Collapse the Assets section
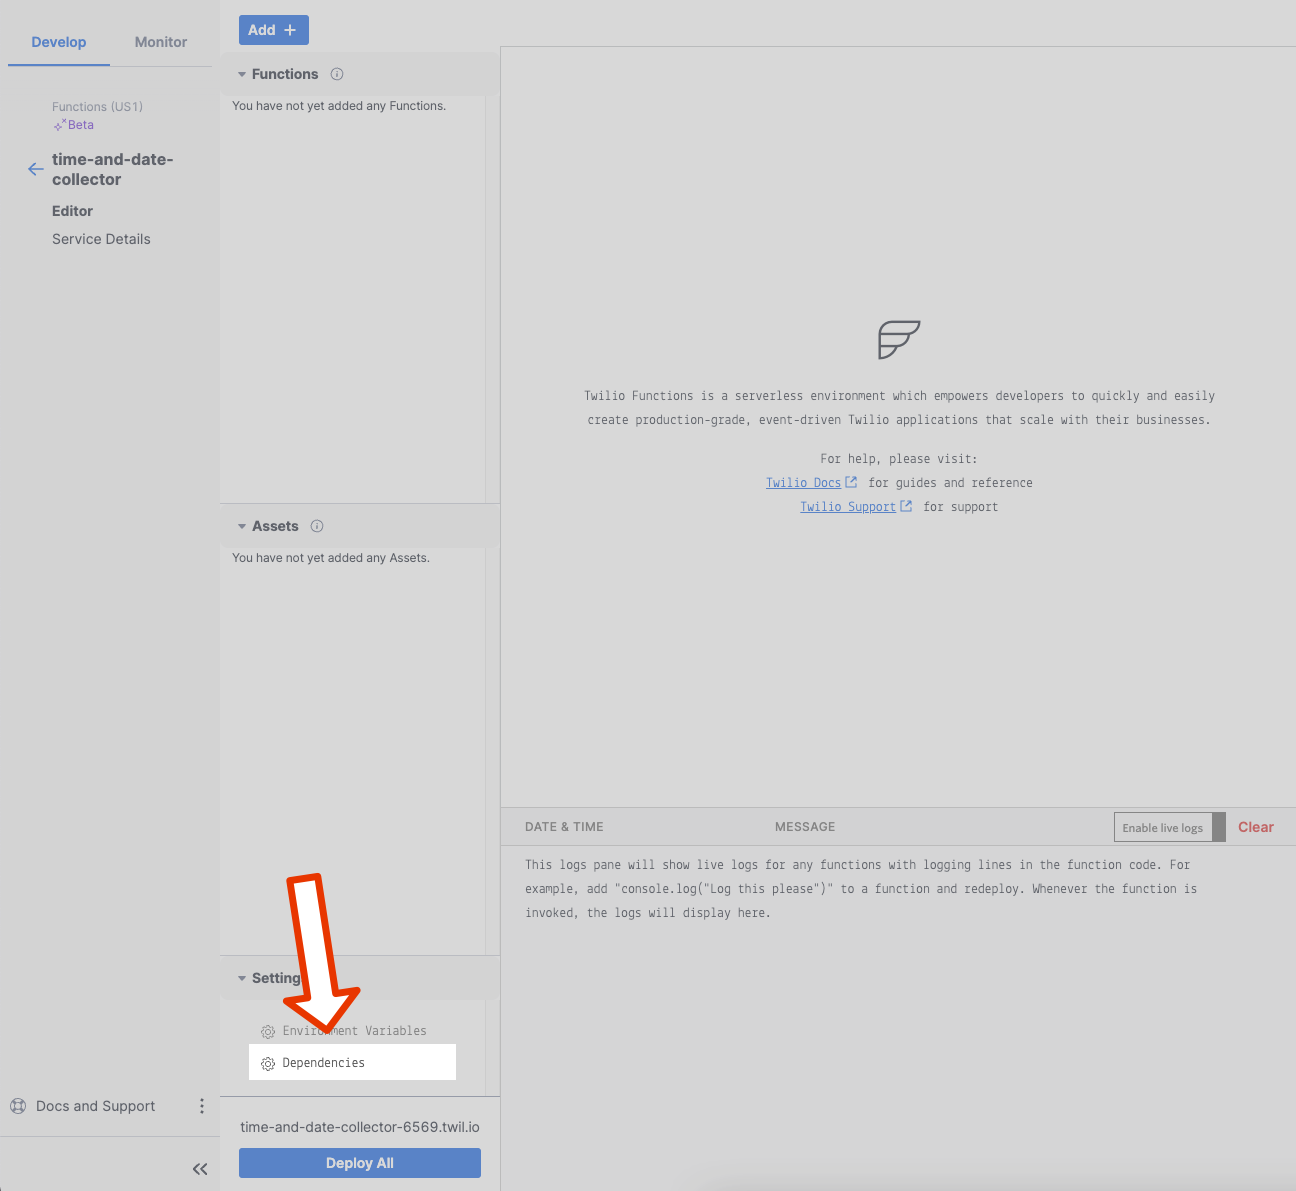 pos(242,526)
